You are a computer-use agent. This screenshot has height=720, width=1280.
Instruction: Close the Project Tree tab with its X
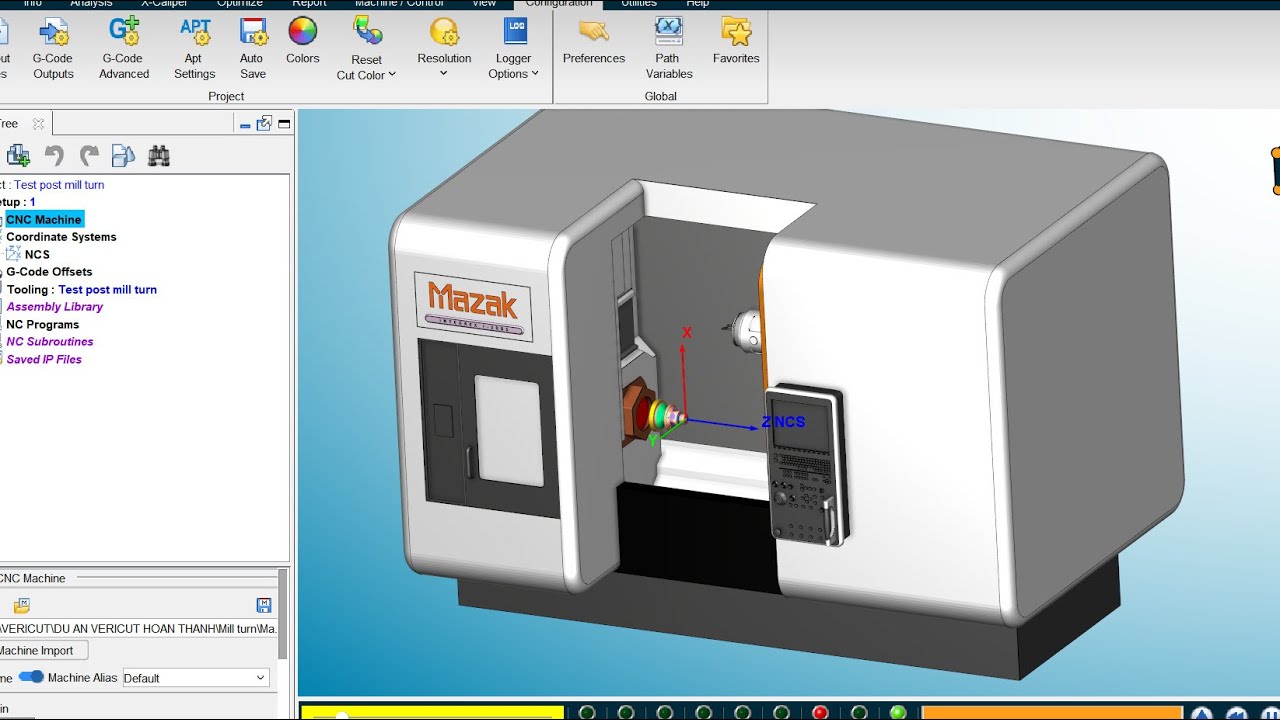(38, 124)
